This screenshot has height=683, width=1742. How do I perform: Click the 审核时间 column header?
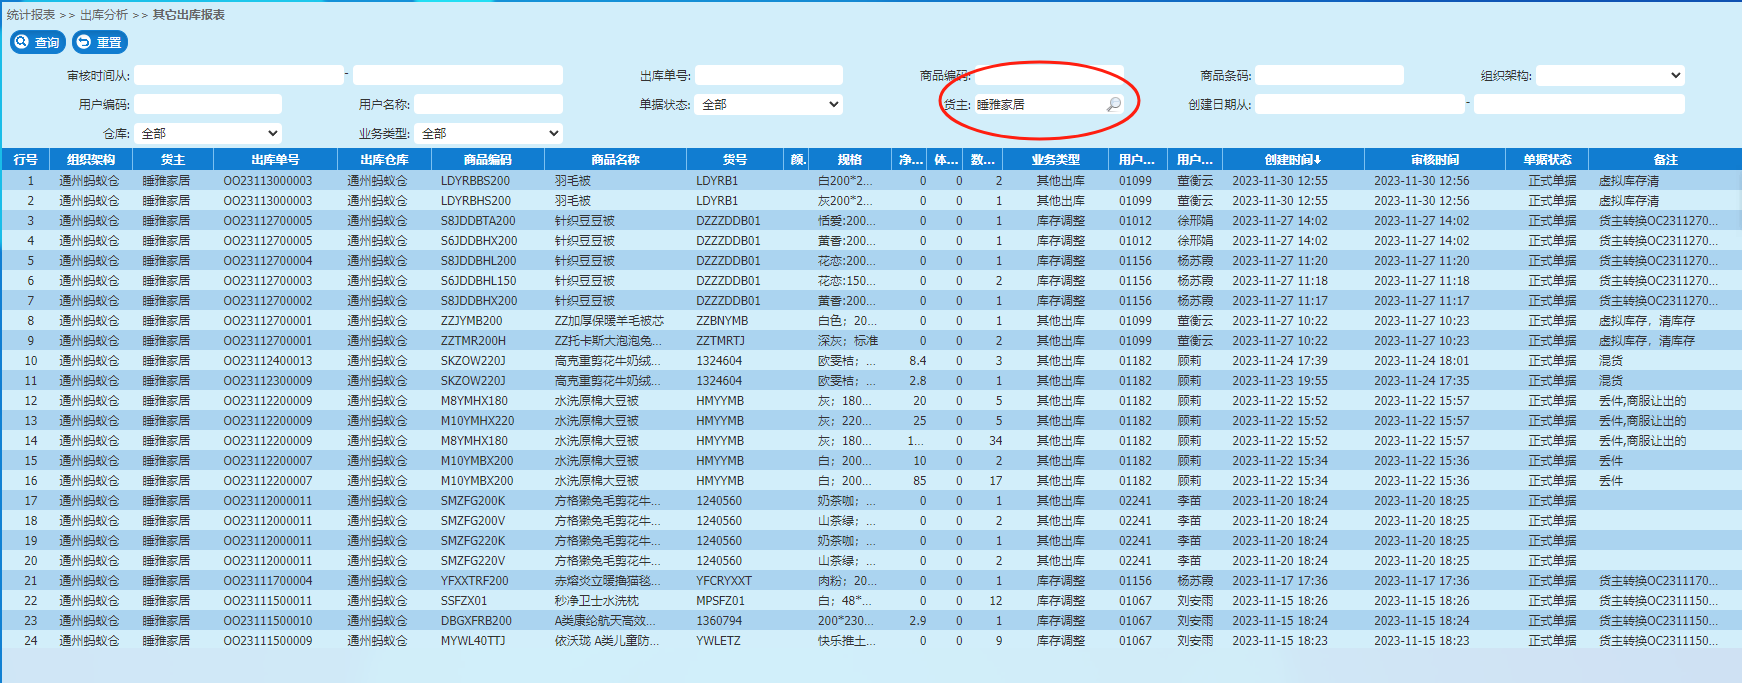(x=1434, y=159)
